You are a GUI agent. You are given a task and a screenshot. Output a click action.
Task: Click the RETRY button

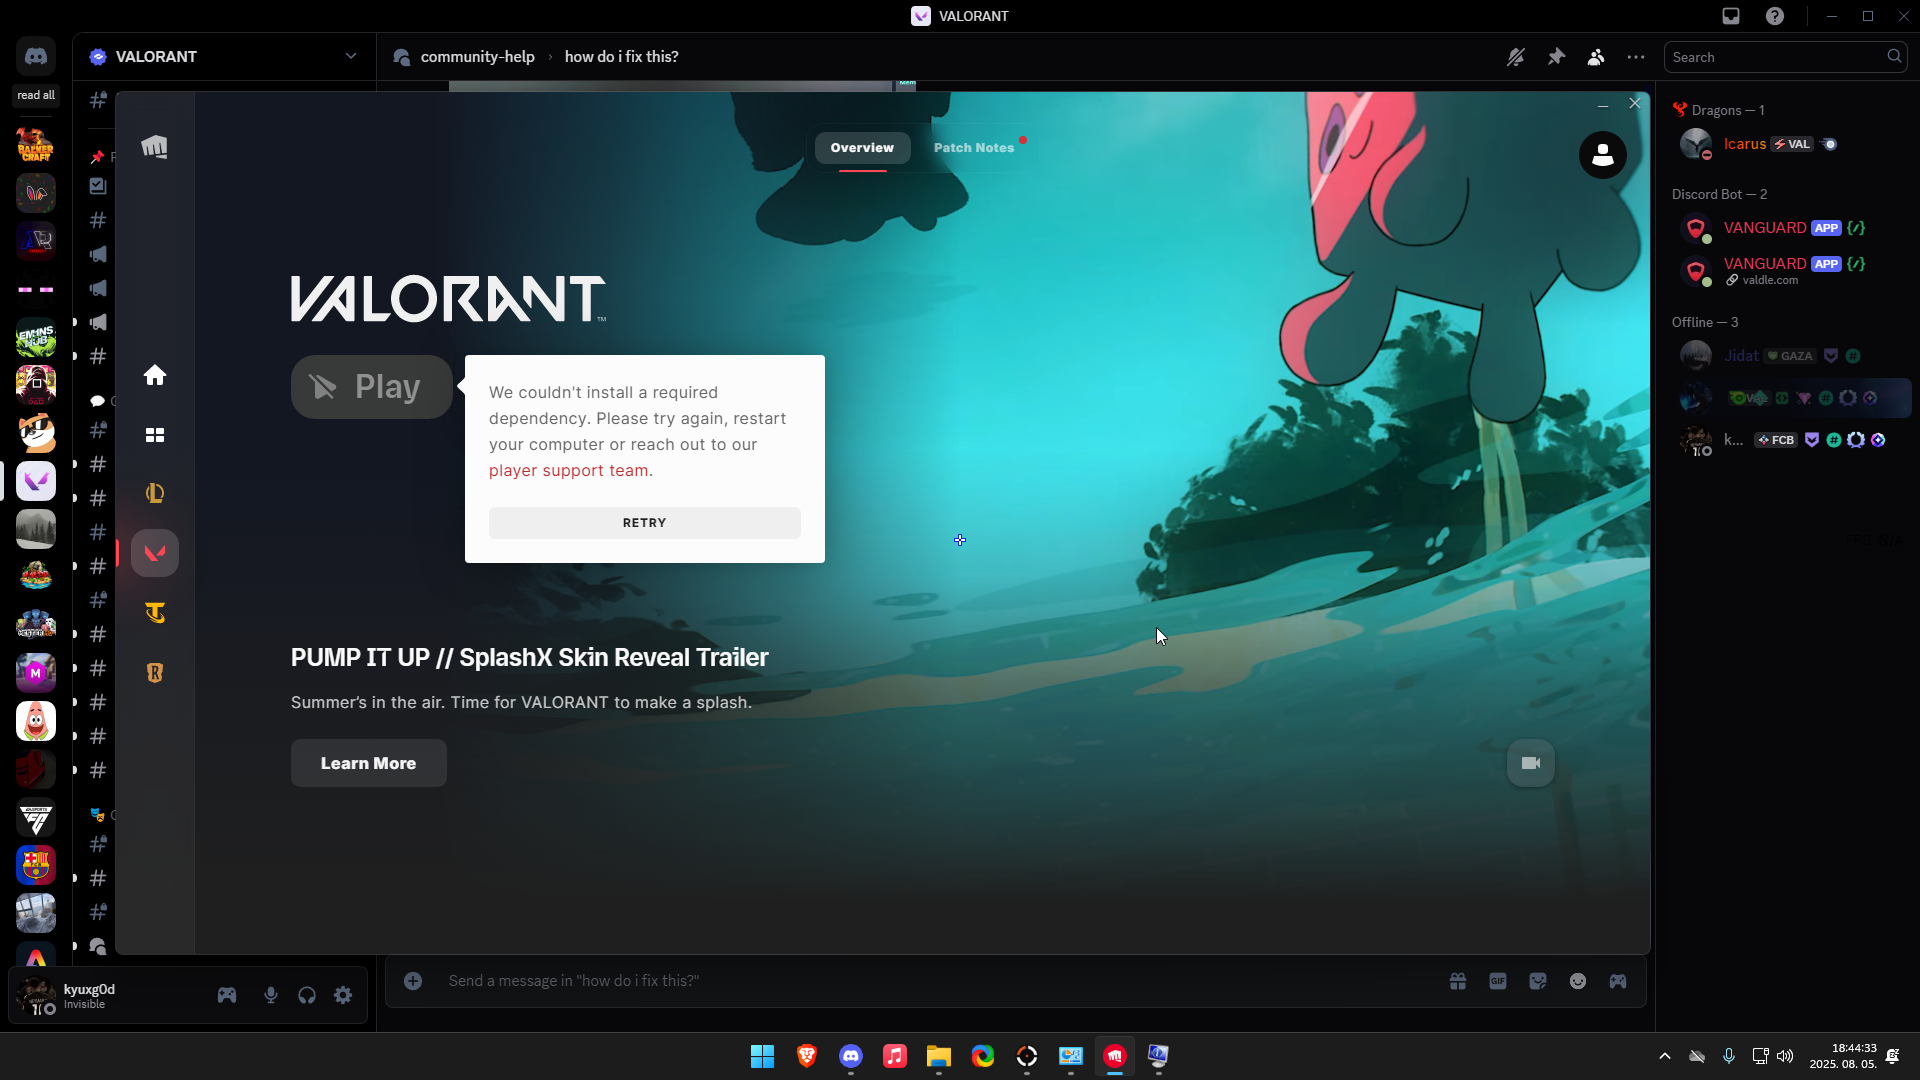[x=645, y=523]
